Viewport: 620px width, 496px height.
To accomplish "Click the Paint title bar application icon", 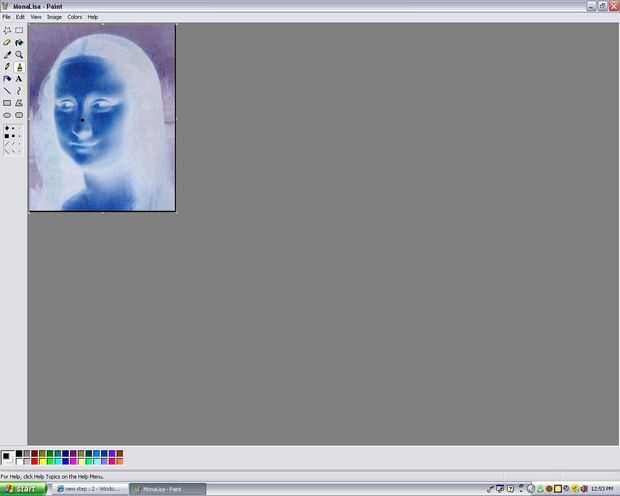I will 5,6.
